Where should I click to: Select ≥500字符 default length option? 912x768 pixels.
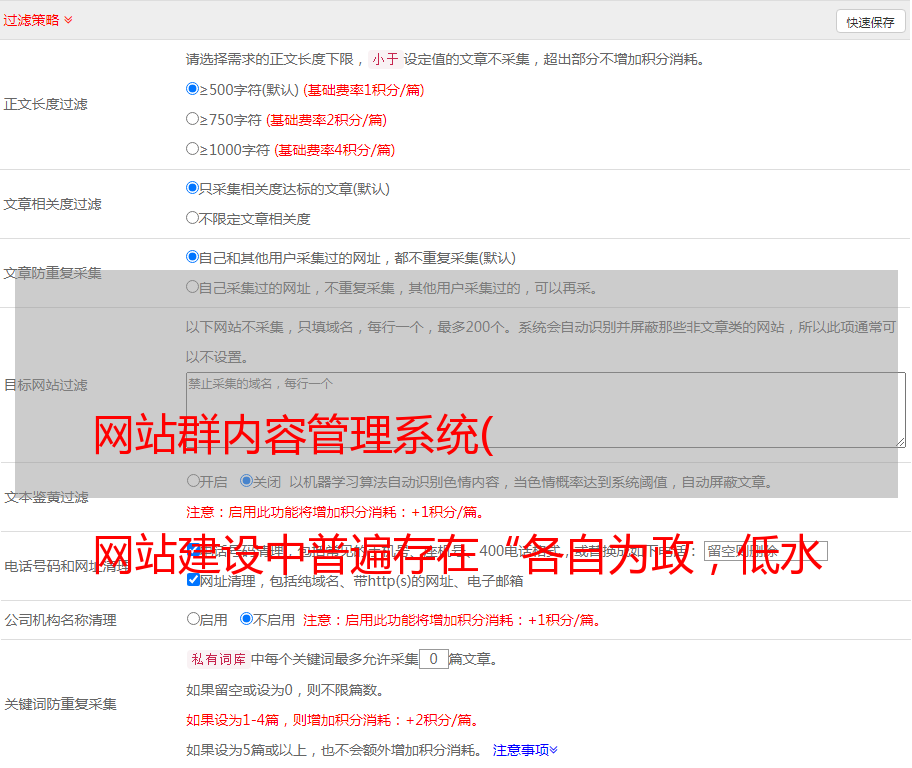(x=192, y=88)
